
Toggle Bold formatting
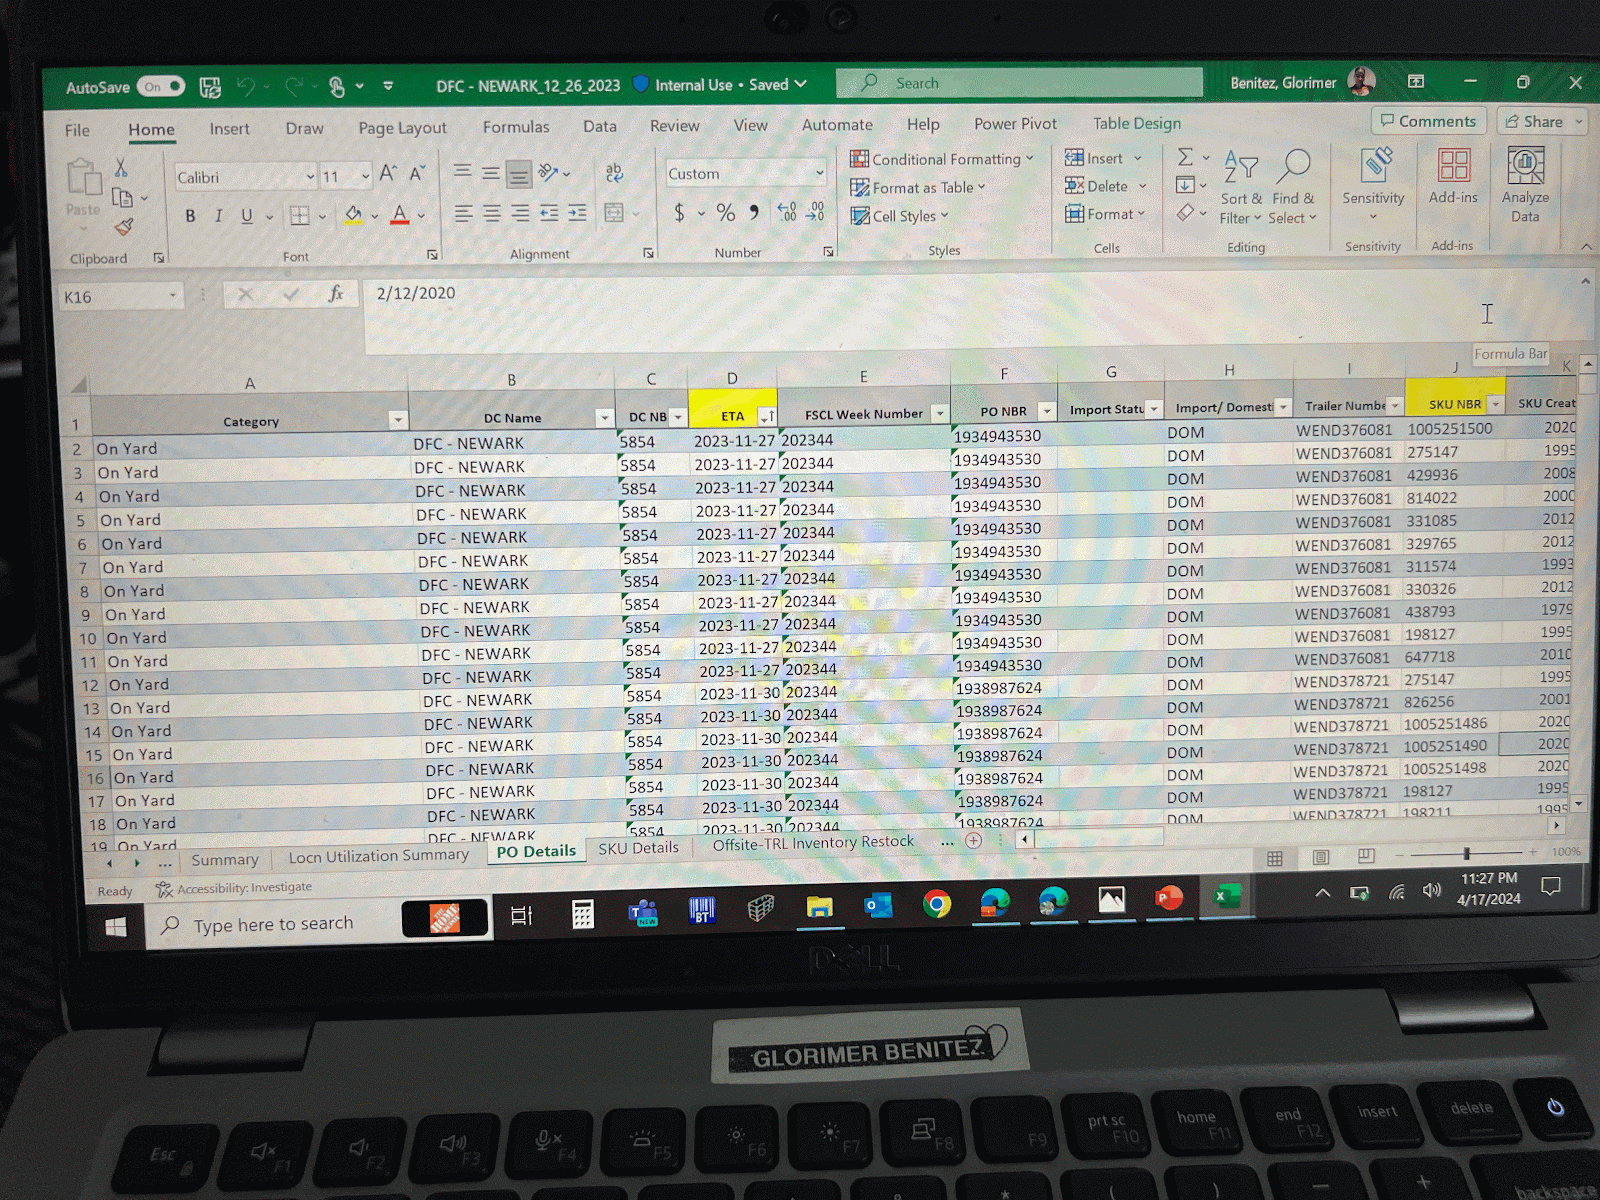pyautogui.click(x=190, y=215)
